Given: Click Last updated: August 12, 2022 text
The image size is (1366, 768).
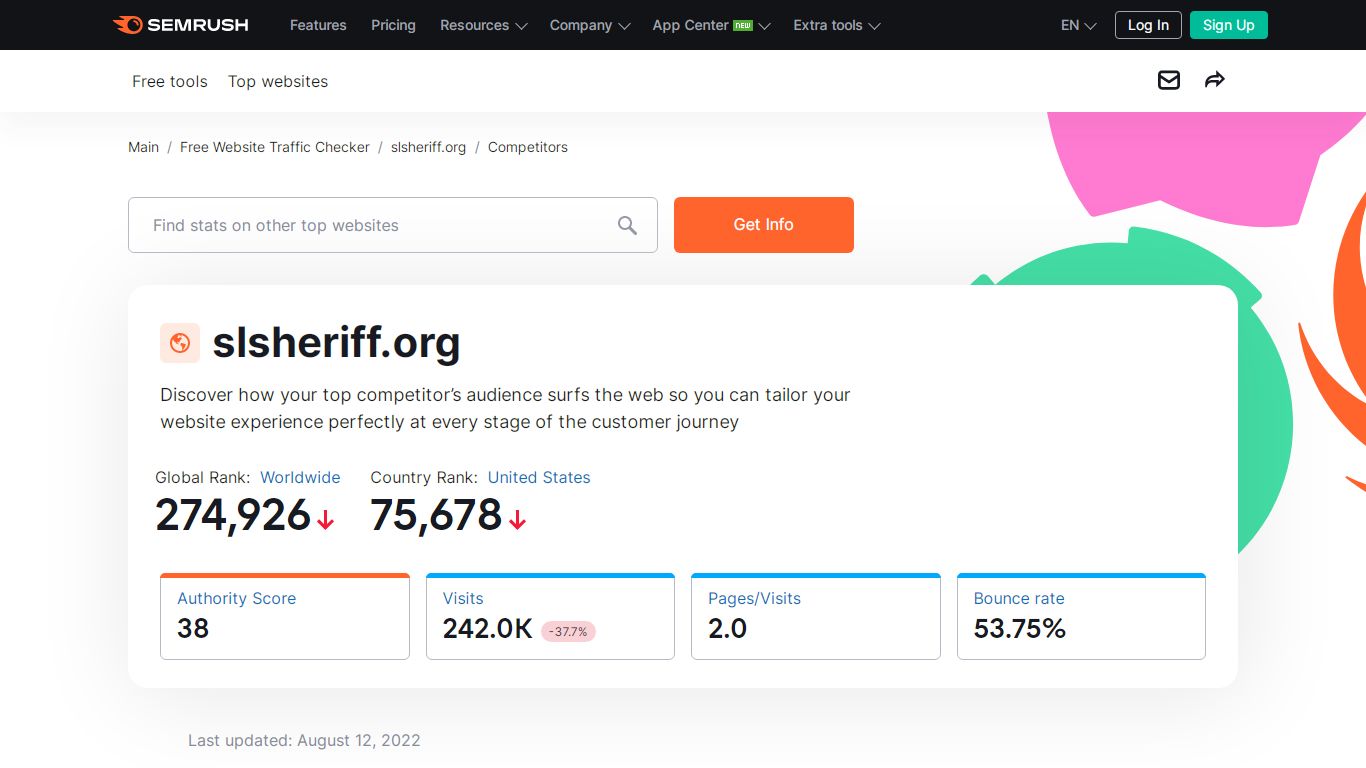Looking at the screenshot, I should (x=304, y=740).
